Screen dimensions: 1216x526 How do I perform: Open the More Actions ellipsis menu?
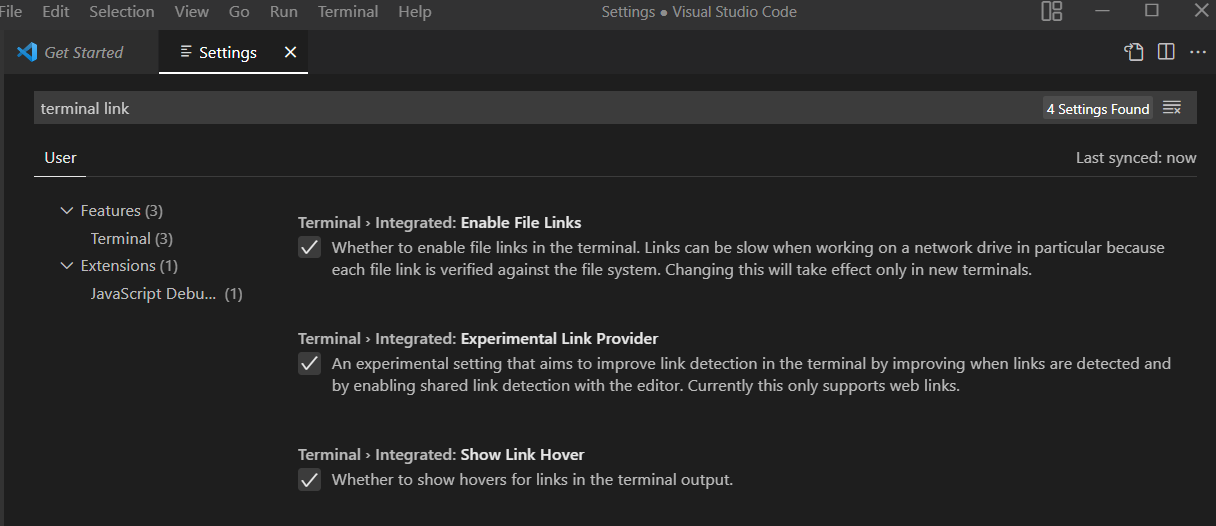point(1198,52)
